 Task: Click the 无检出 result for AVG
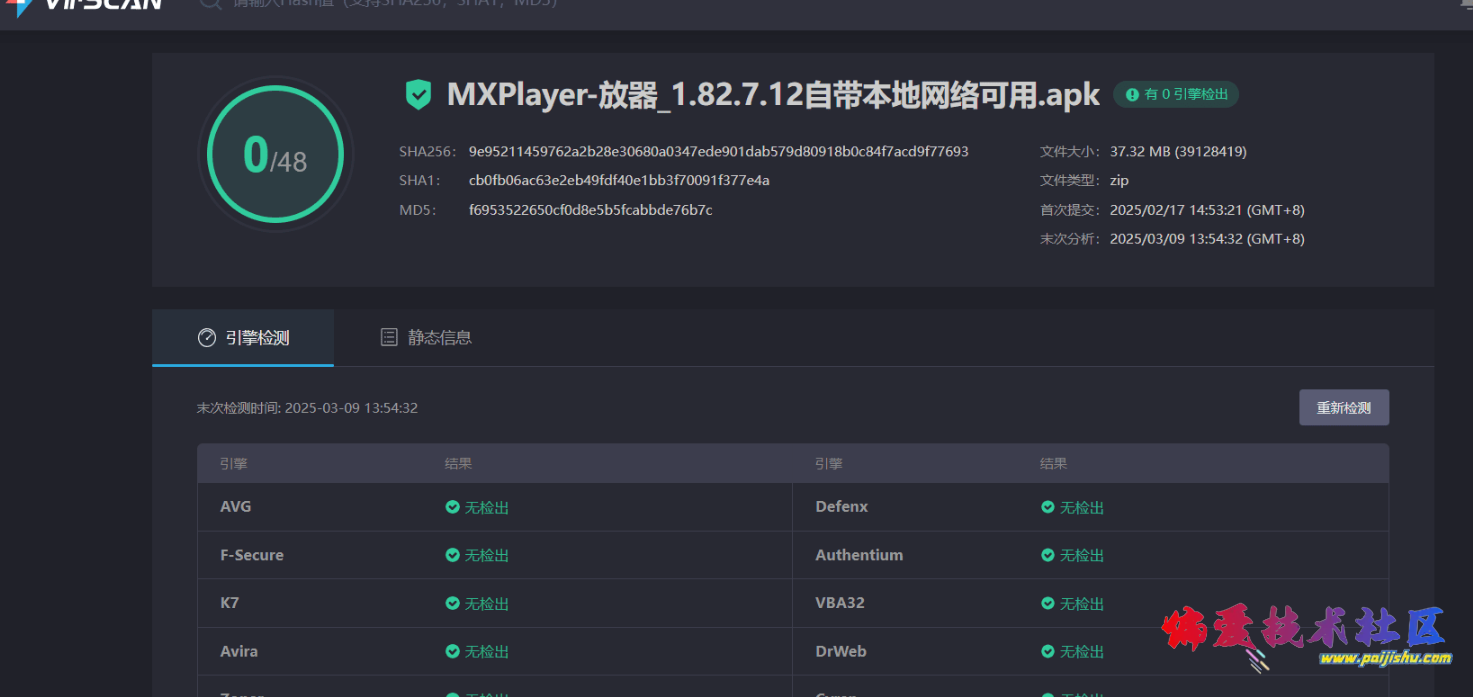coord(487,507)
